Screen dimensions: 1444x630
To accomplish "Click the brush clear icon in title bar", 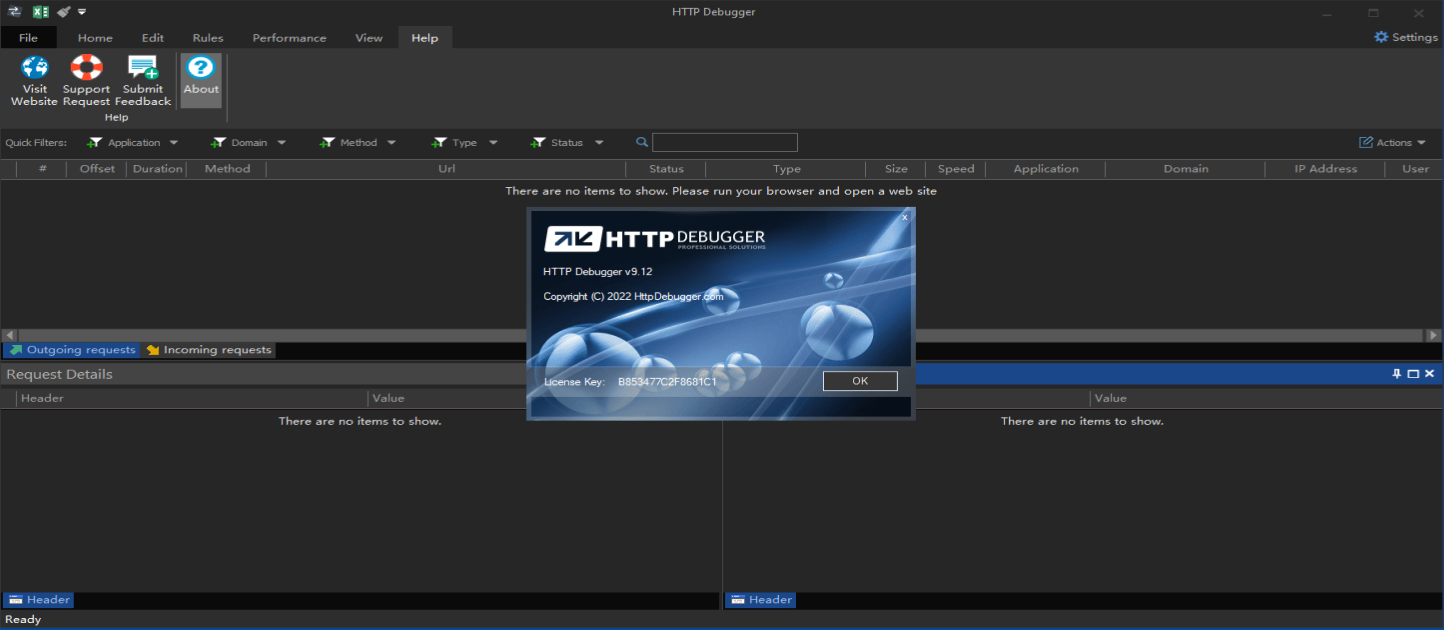I will [64, 12].
